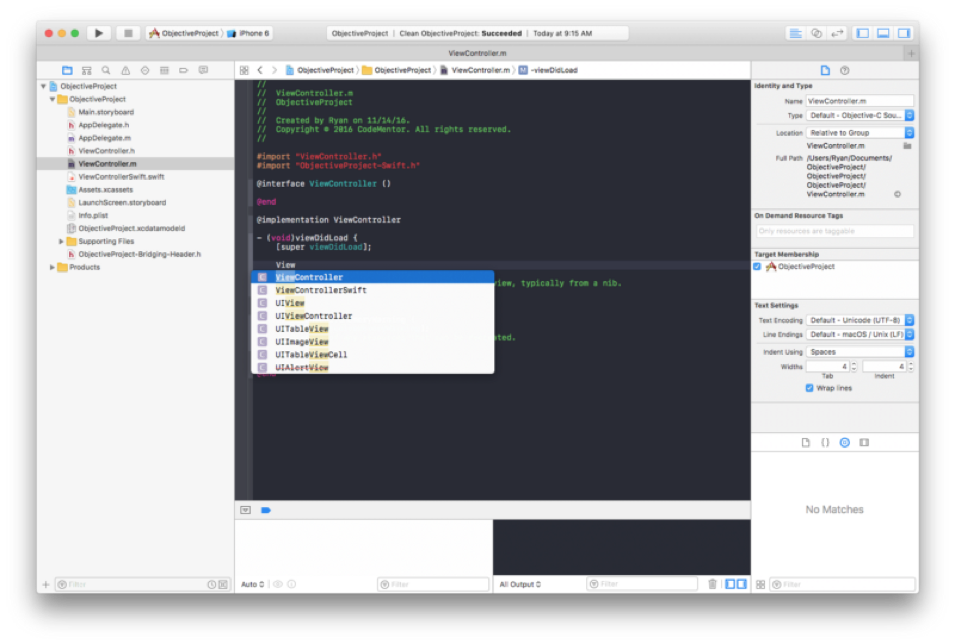Viewport: 955px width, 643px height.
Task: Choose UITableViewCell from autocomplete list
Action: 373,355
